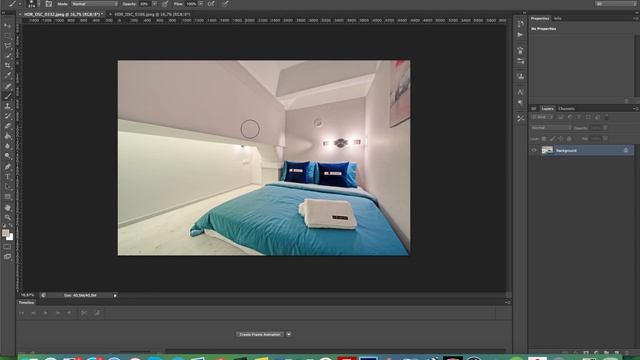This screenshot has width=640, height=360.
Task: Toggle pressure for opacity button
Action: pyautogui.click(x=165, y=4)
